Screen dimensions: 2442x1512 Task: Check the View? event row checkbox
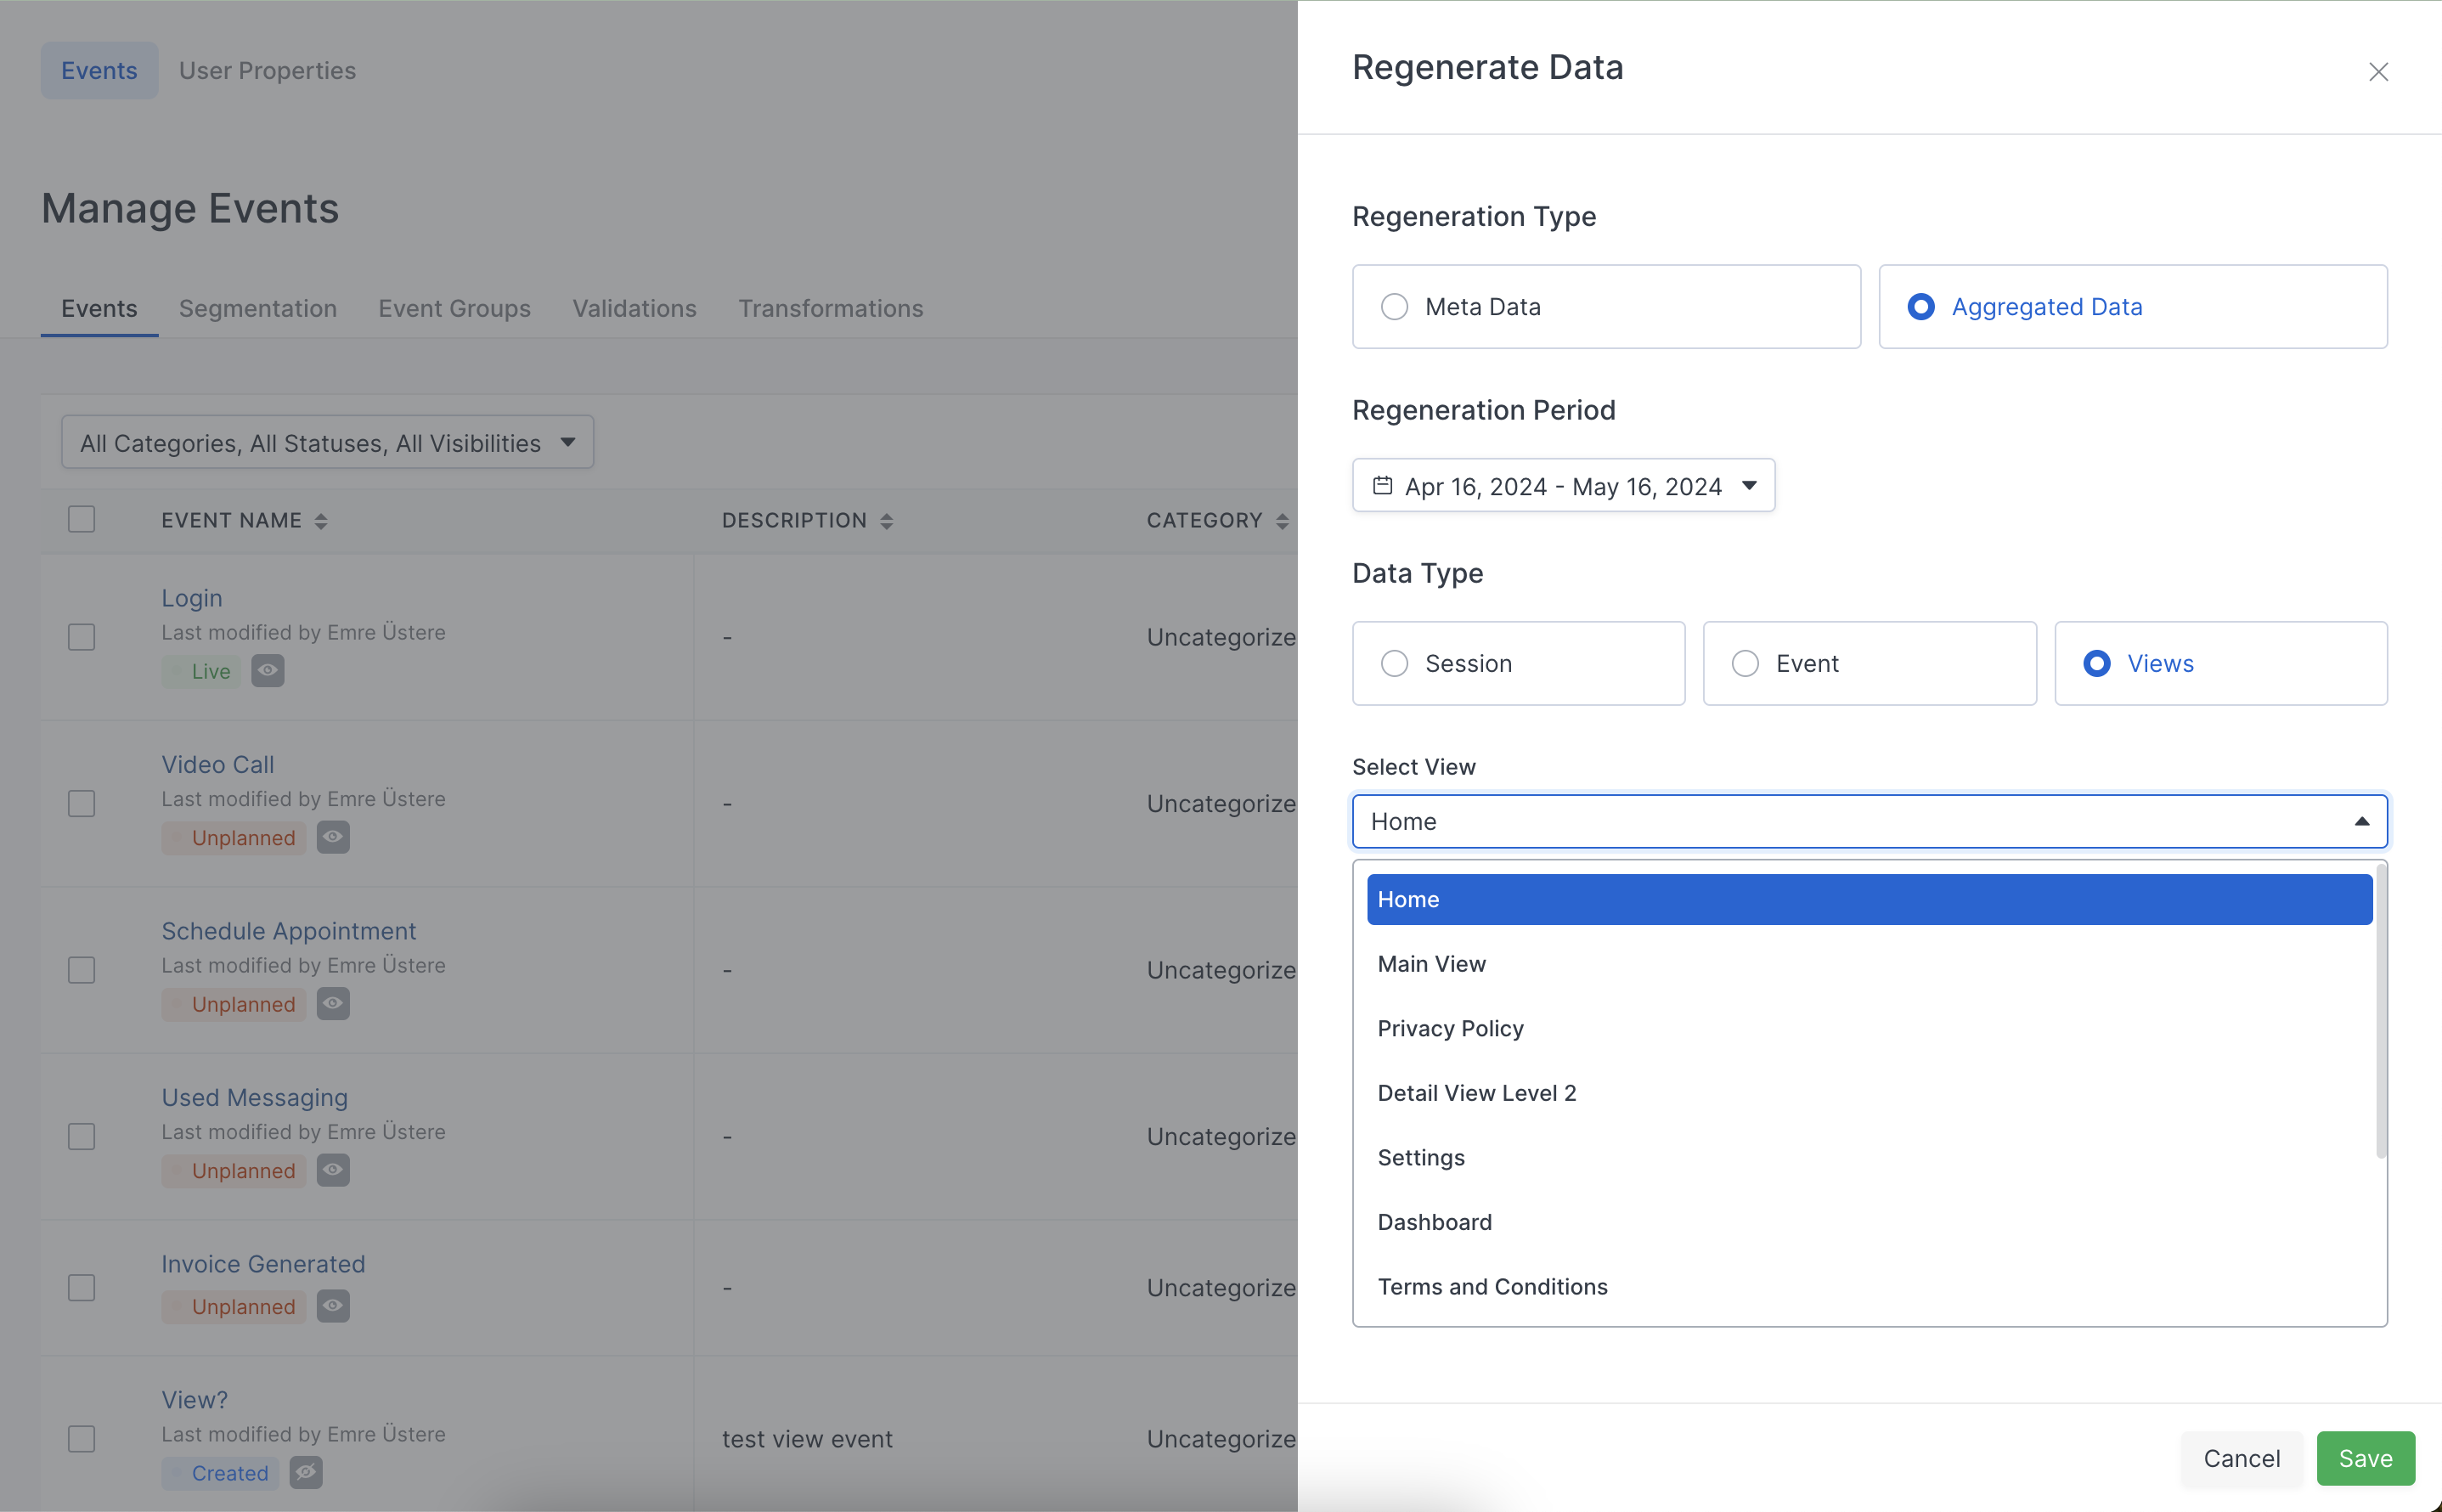[x=82, y=1439]
